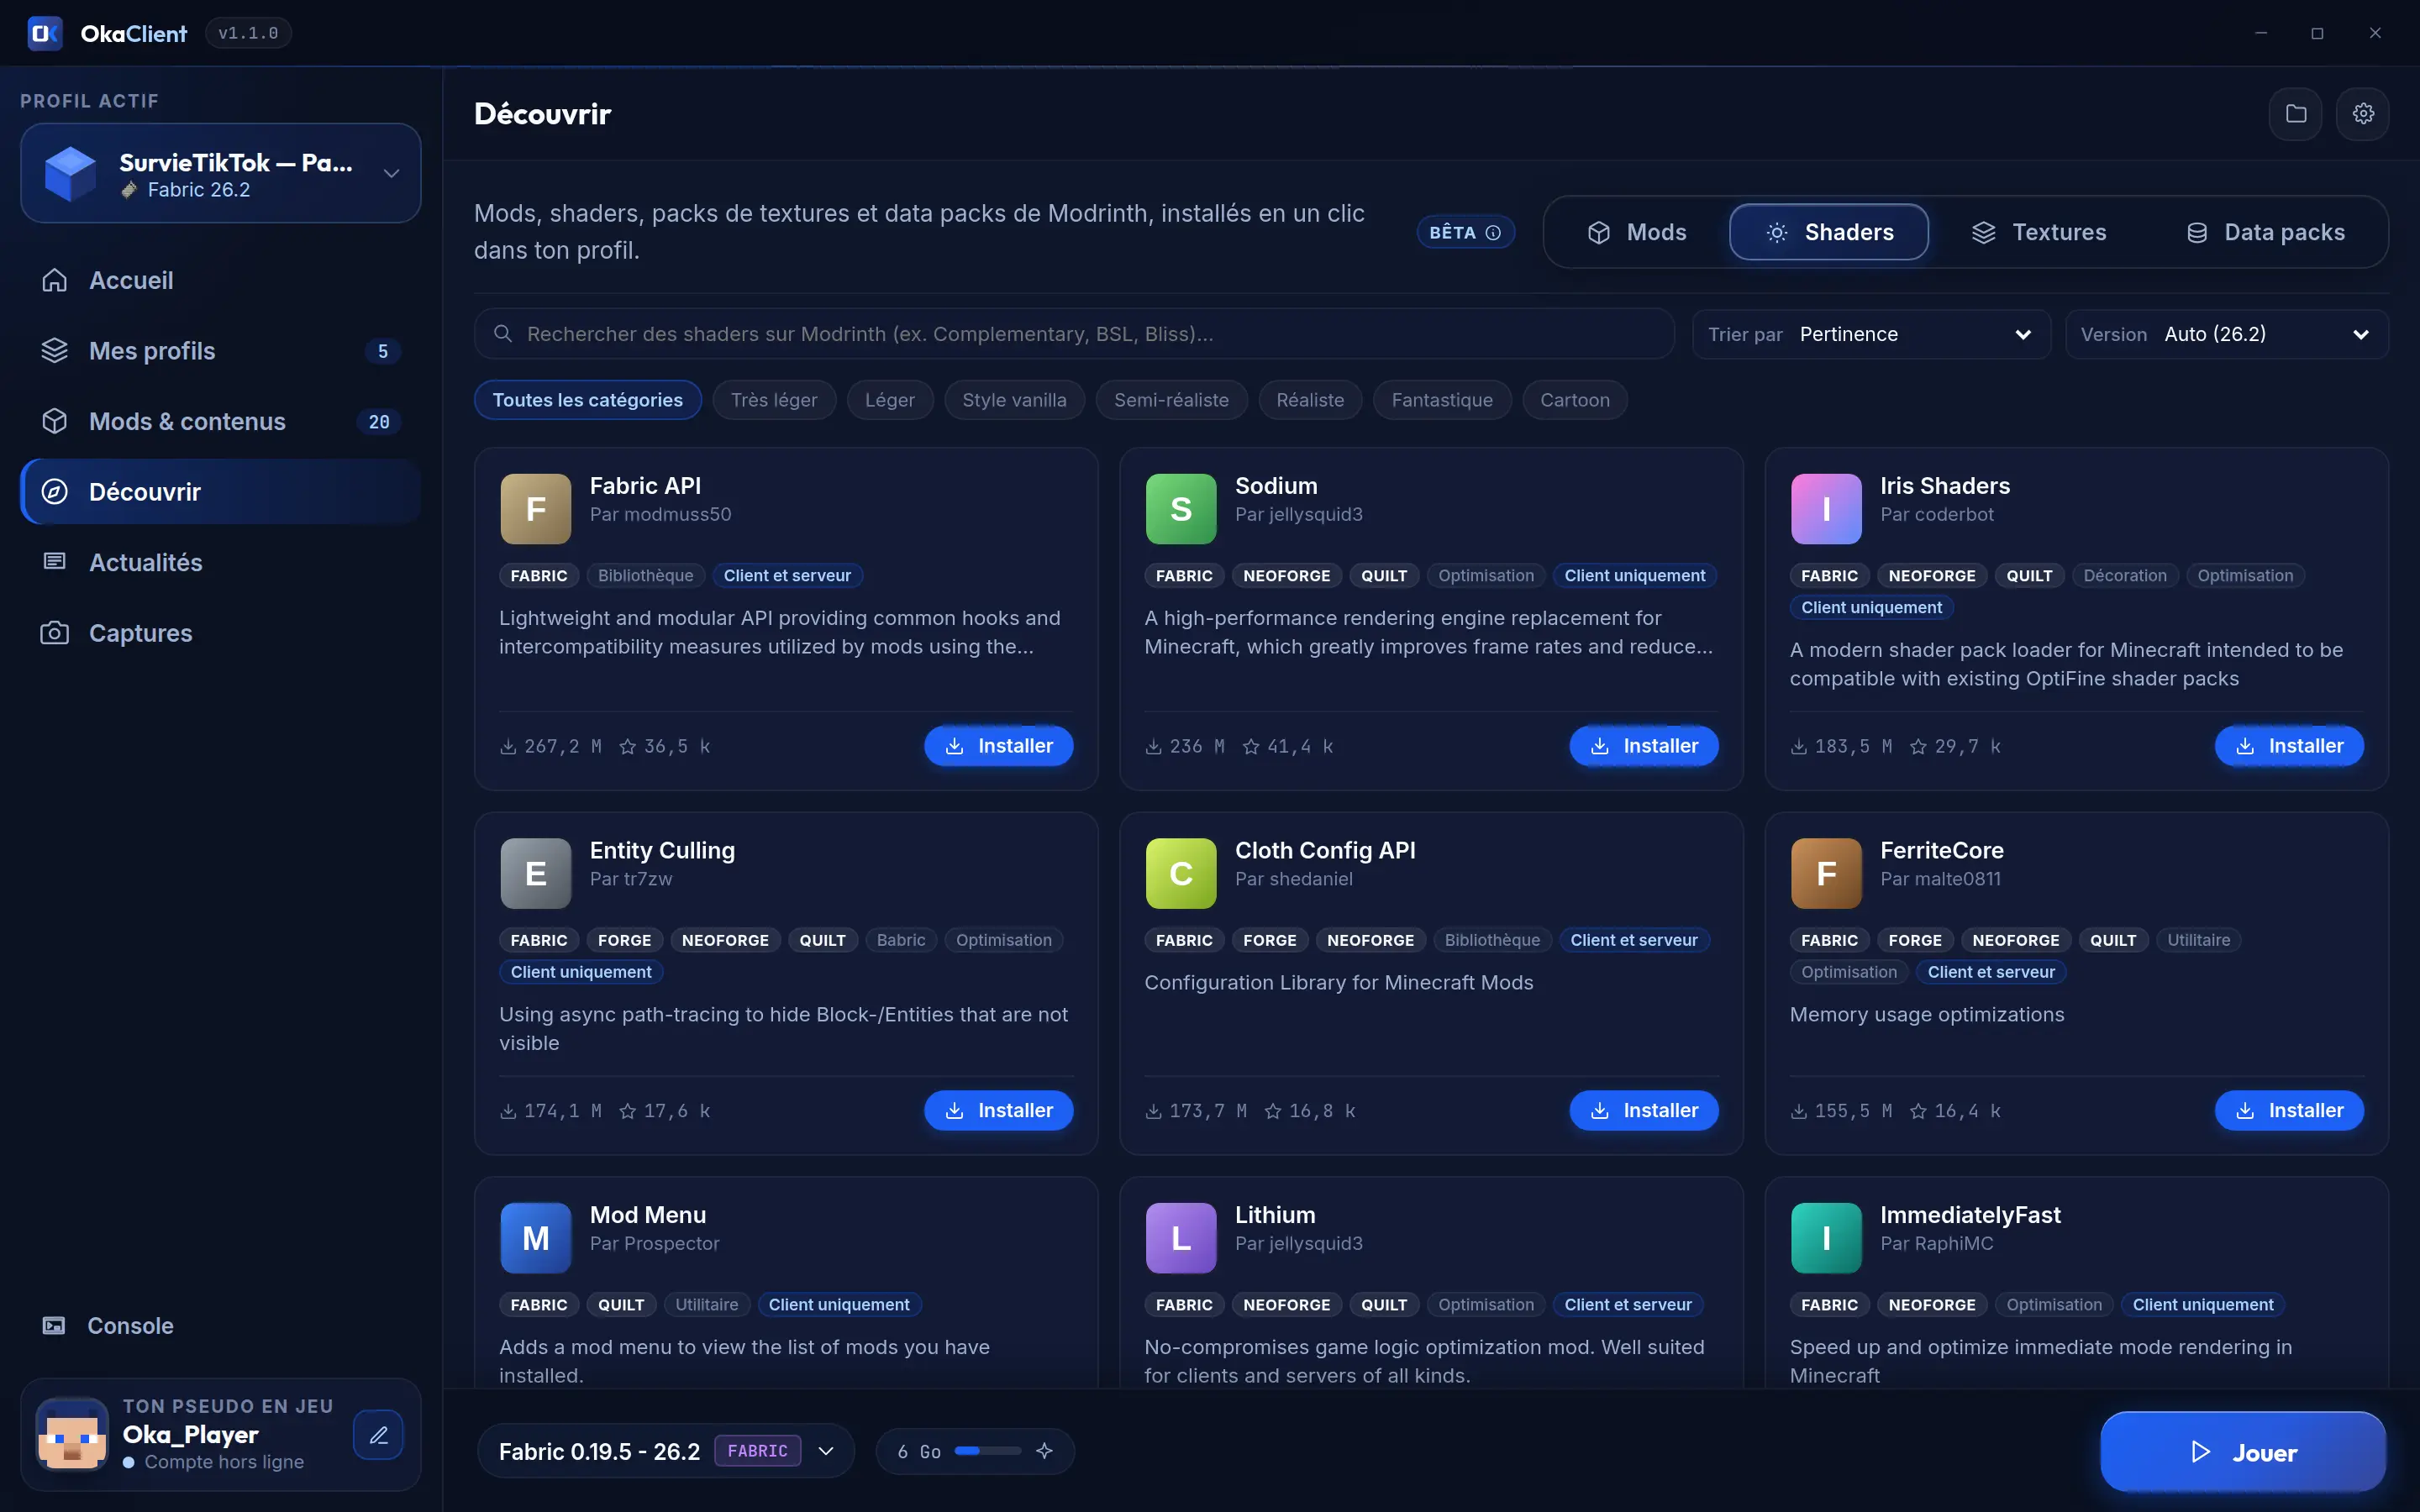
Task: Install the Sodium mod
Action: tap(1643, 746)
